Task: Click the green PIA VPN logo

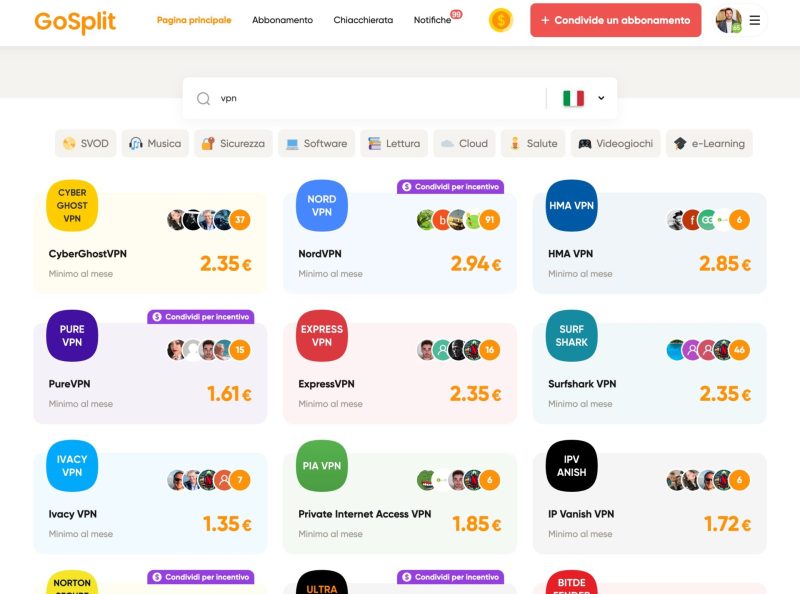Action: pos(322,466)
